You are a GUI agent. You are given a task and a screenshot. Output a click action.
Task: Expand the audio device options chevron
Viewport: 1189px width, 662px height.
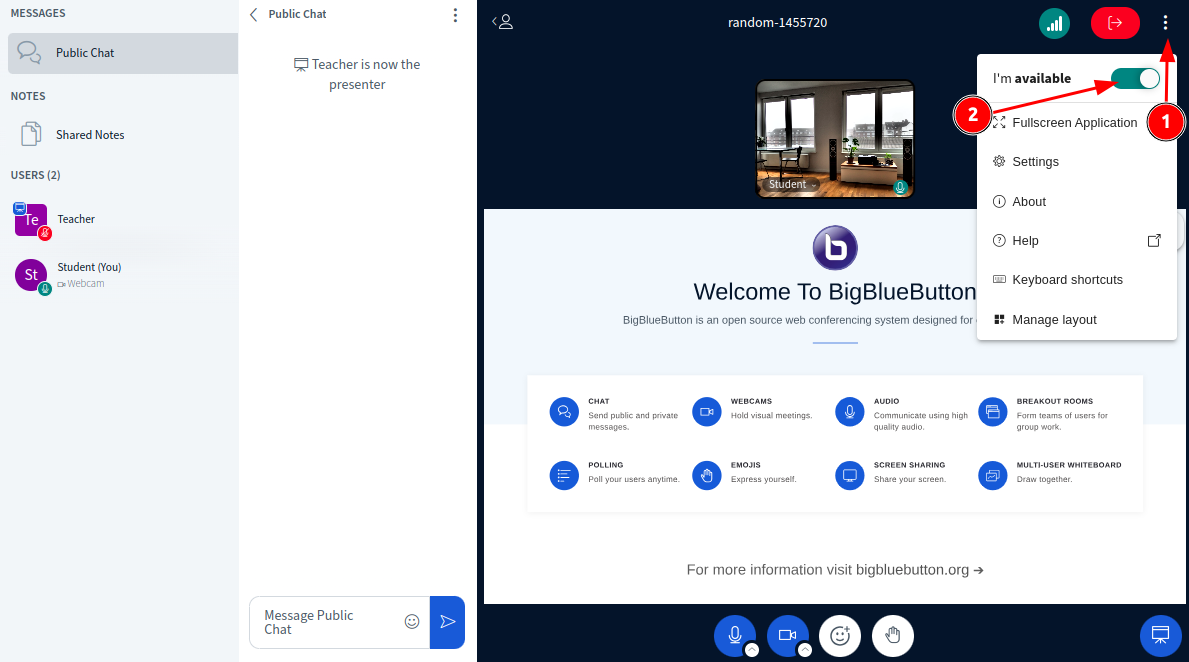pyautogui.click(x=752, y=650)
